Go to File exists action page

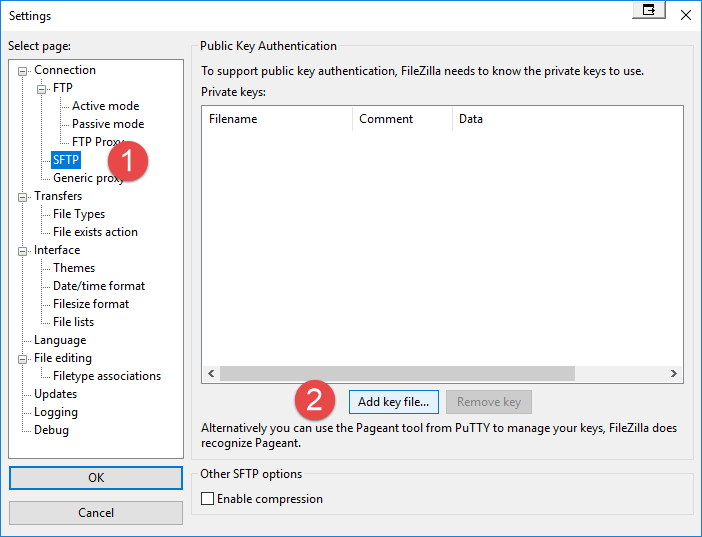95,232
